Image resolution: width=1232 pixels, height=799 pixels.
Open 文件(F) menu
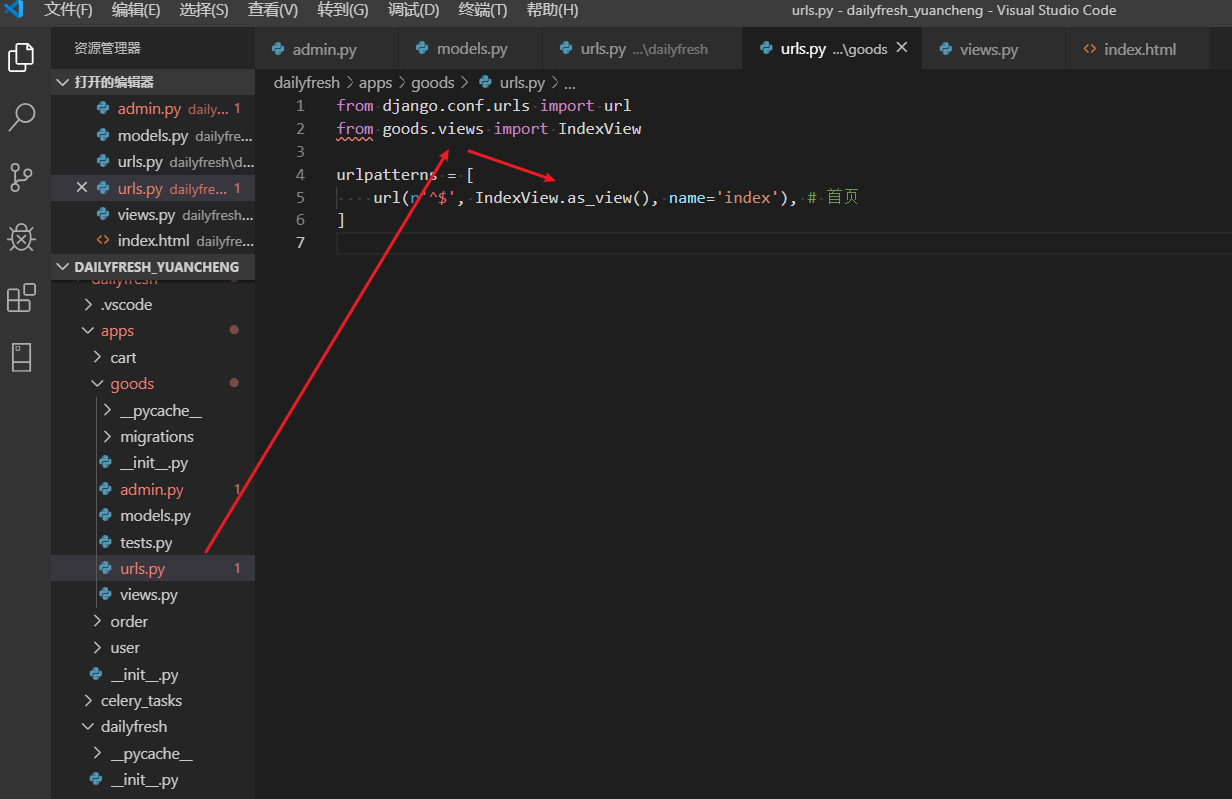[68, 10]
